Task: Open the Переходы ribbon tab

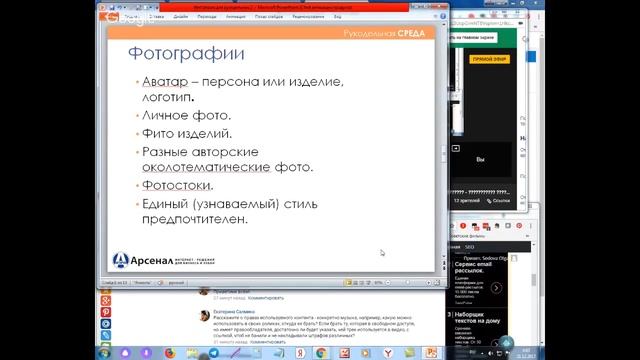Action: pos(207,17)
